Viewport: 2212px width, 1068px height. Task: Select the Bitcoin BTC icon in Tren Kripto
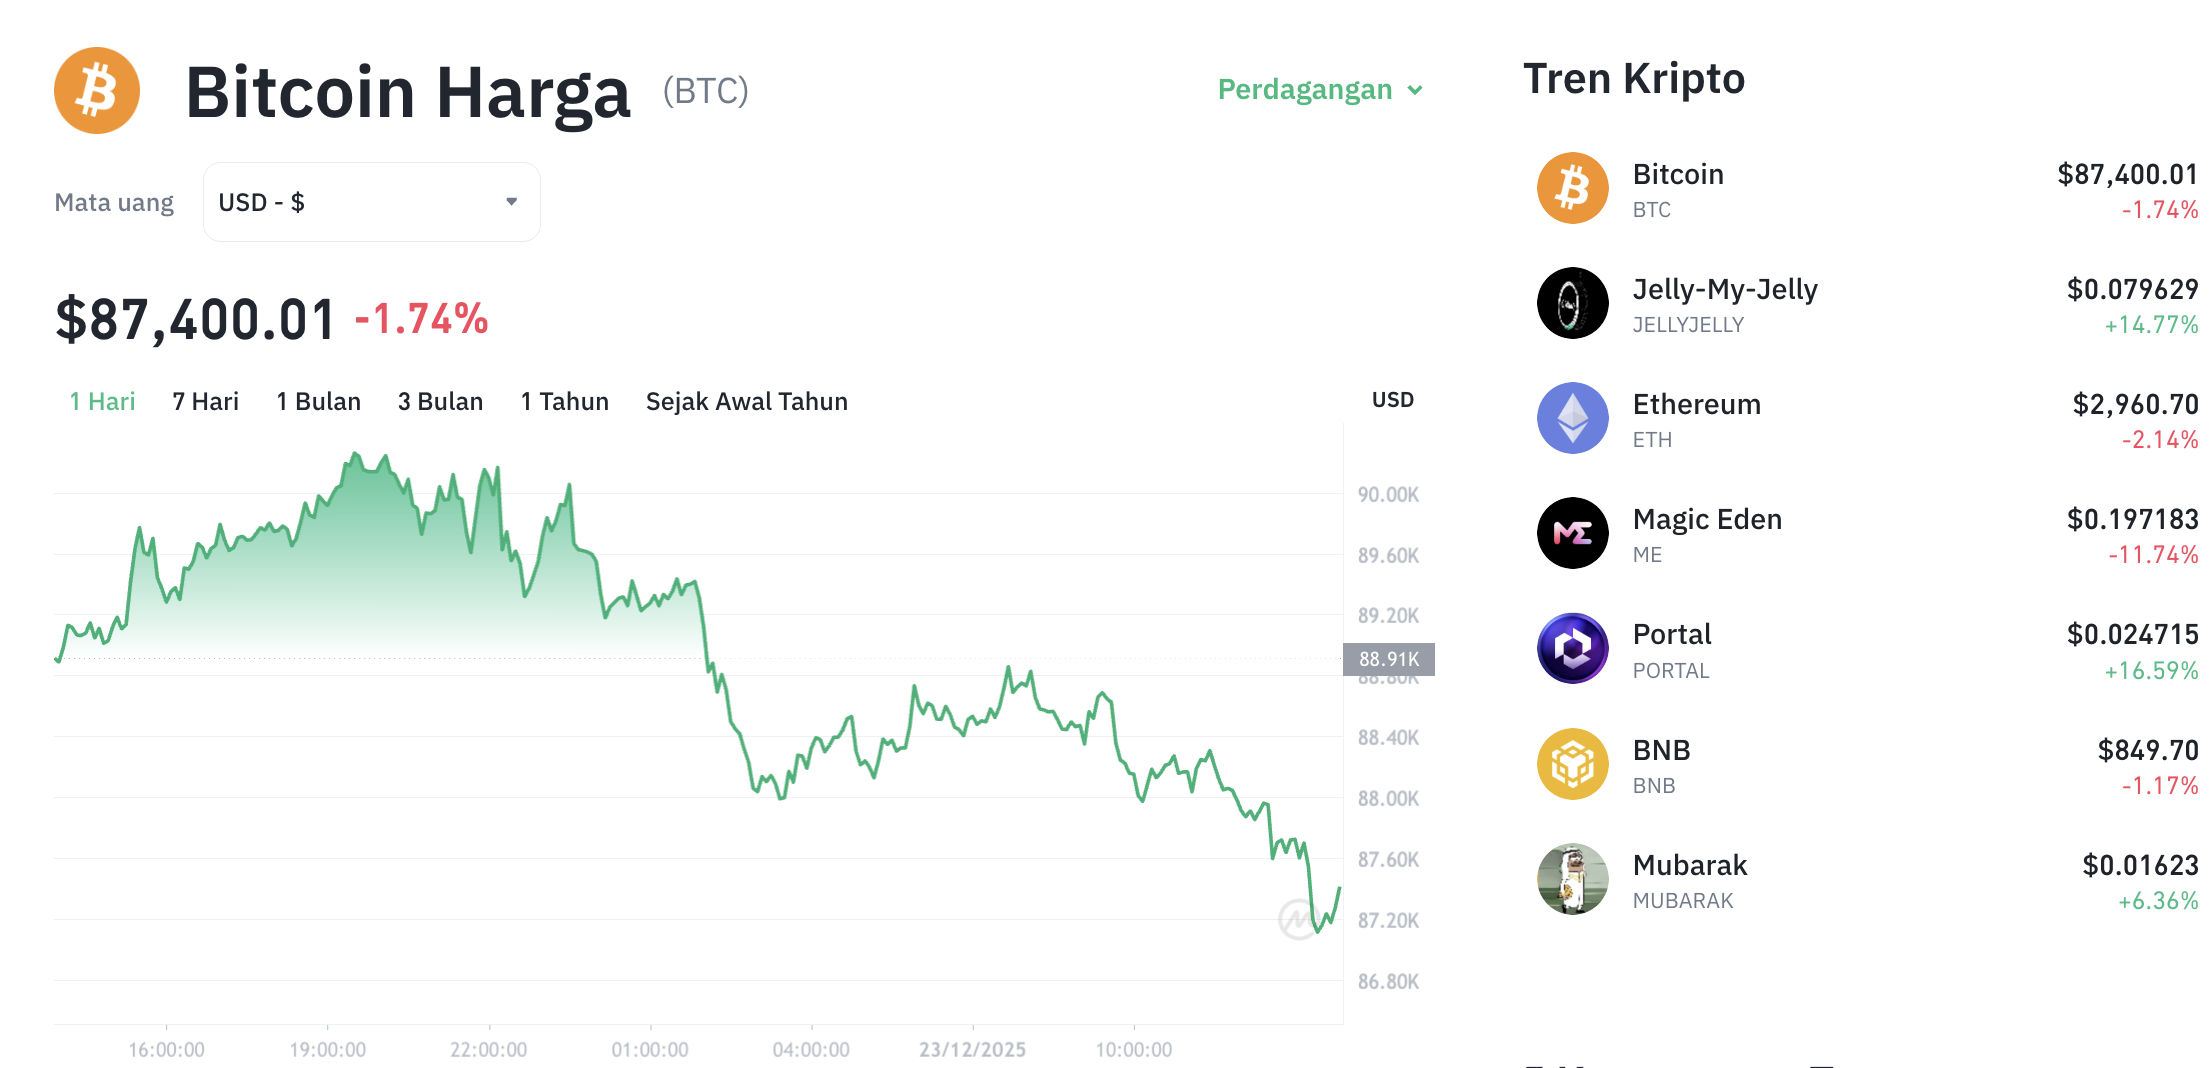1572,188
